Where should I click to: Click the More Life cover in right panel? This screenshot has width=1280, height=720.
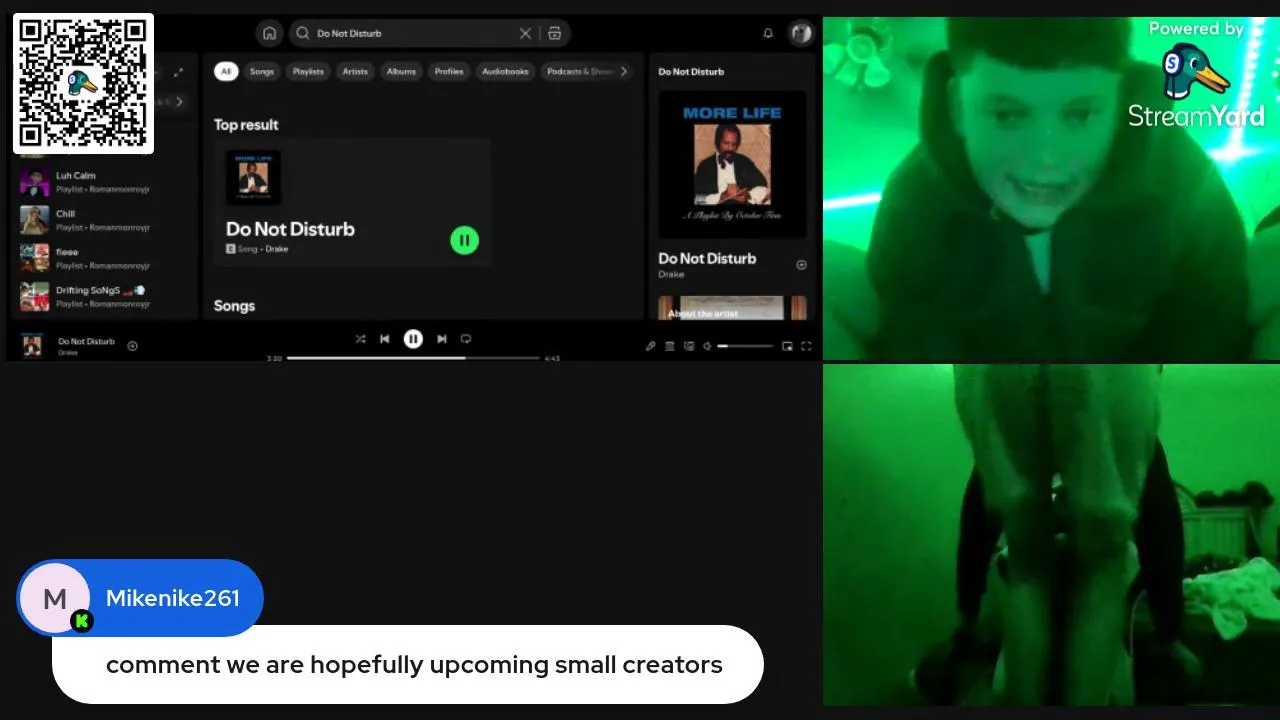(x=732, y=165)
